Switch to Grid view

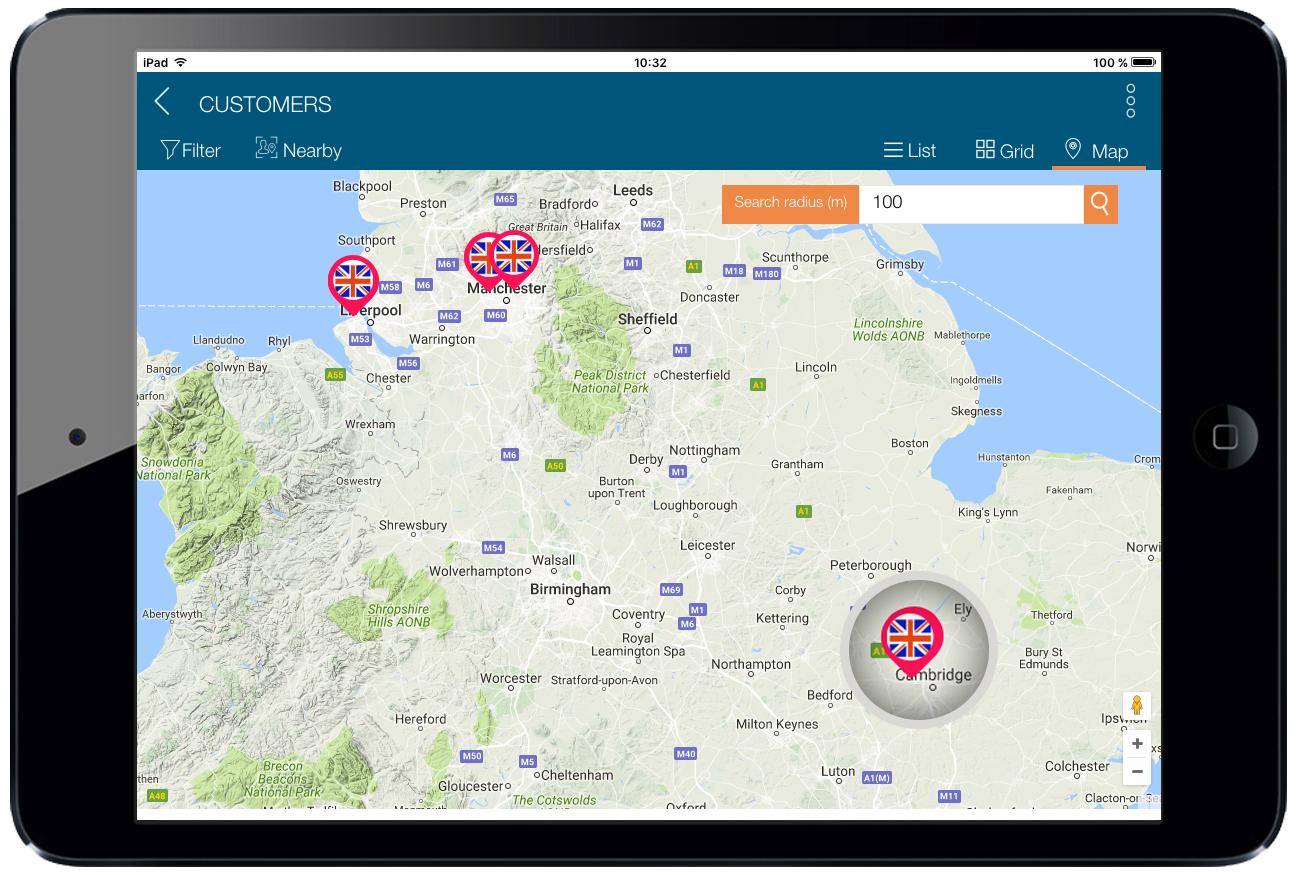1005,150
